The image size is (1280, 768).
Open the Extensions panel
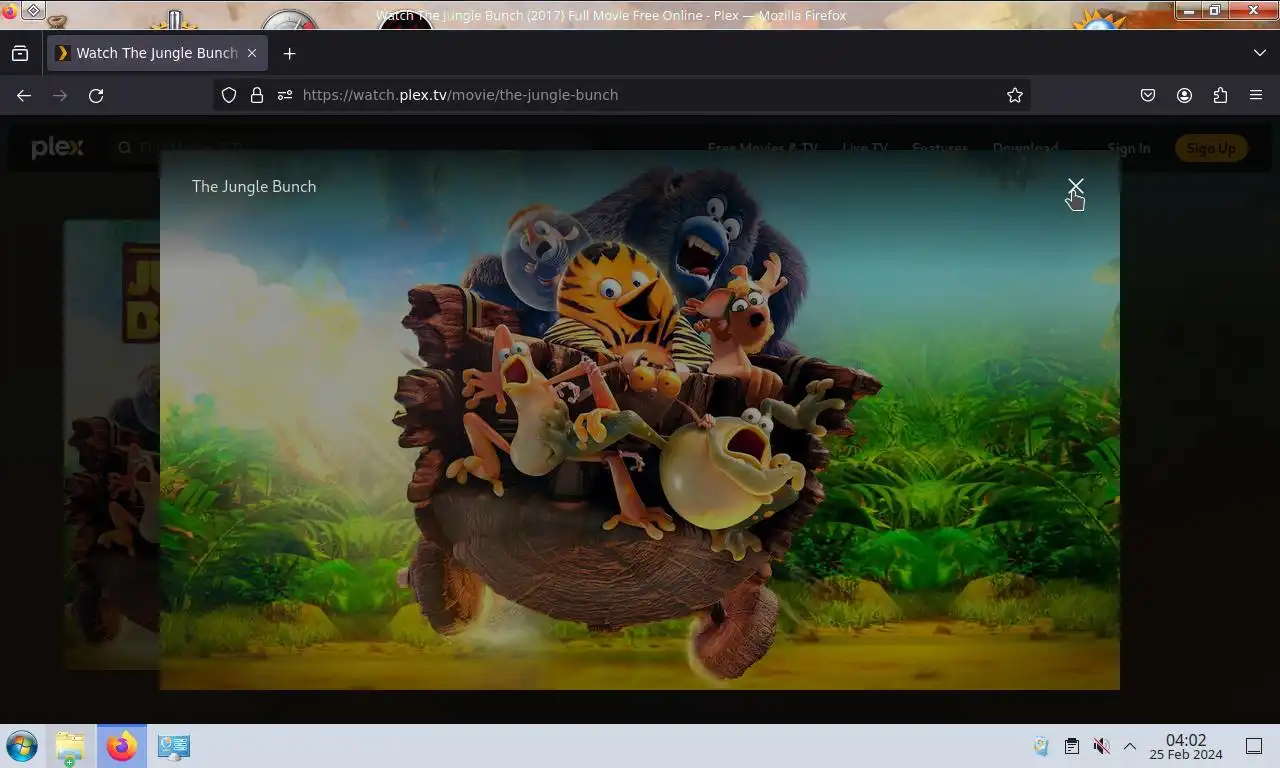coord(1220,95)
